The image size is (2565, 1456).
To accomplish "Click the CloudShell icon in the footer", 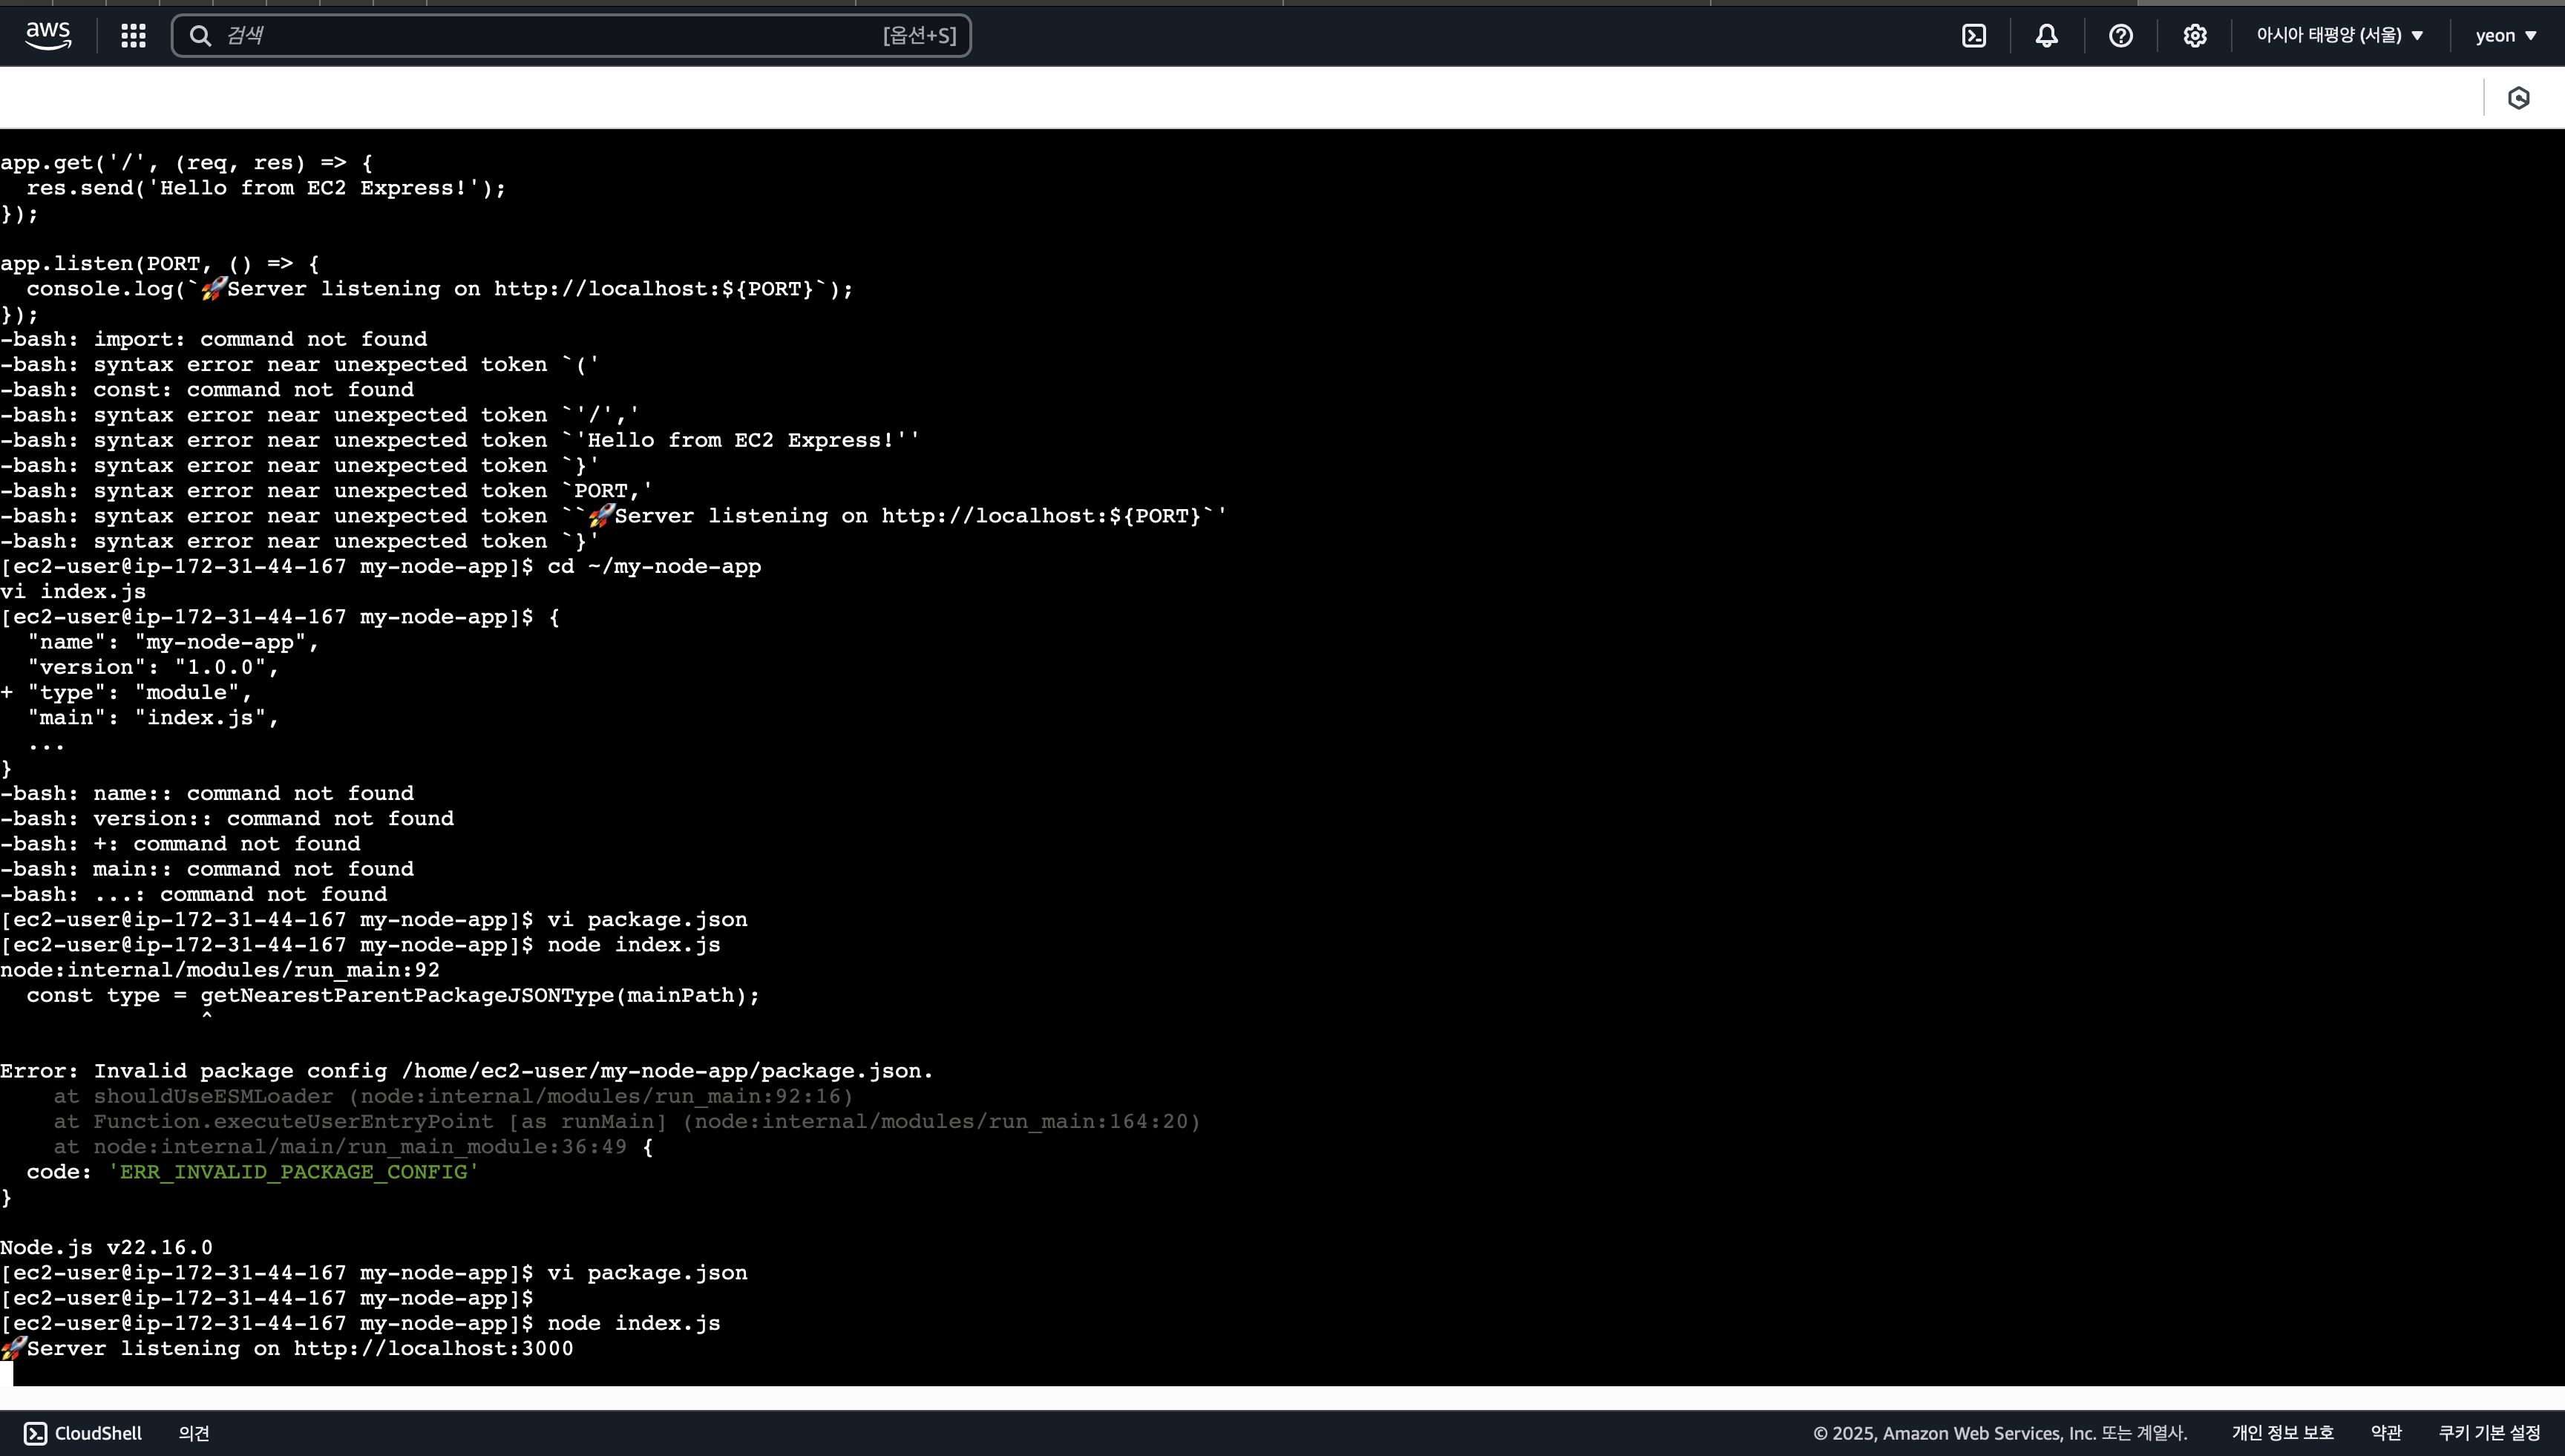I will (35, 1433).
